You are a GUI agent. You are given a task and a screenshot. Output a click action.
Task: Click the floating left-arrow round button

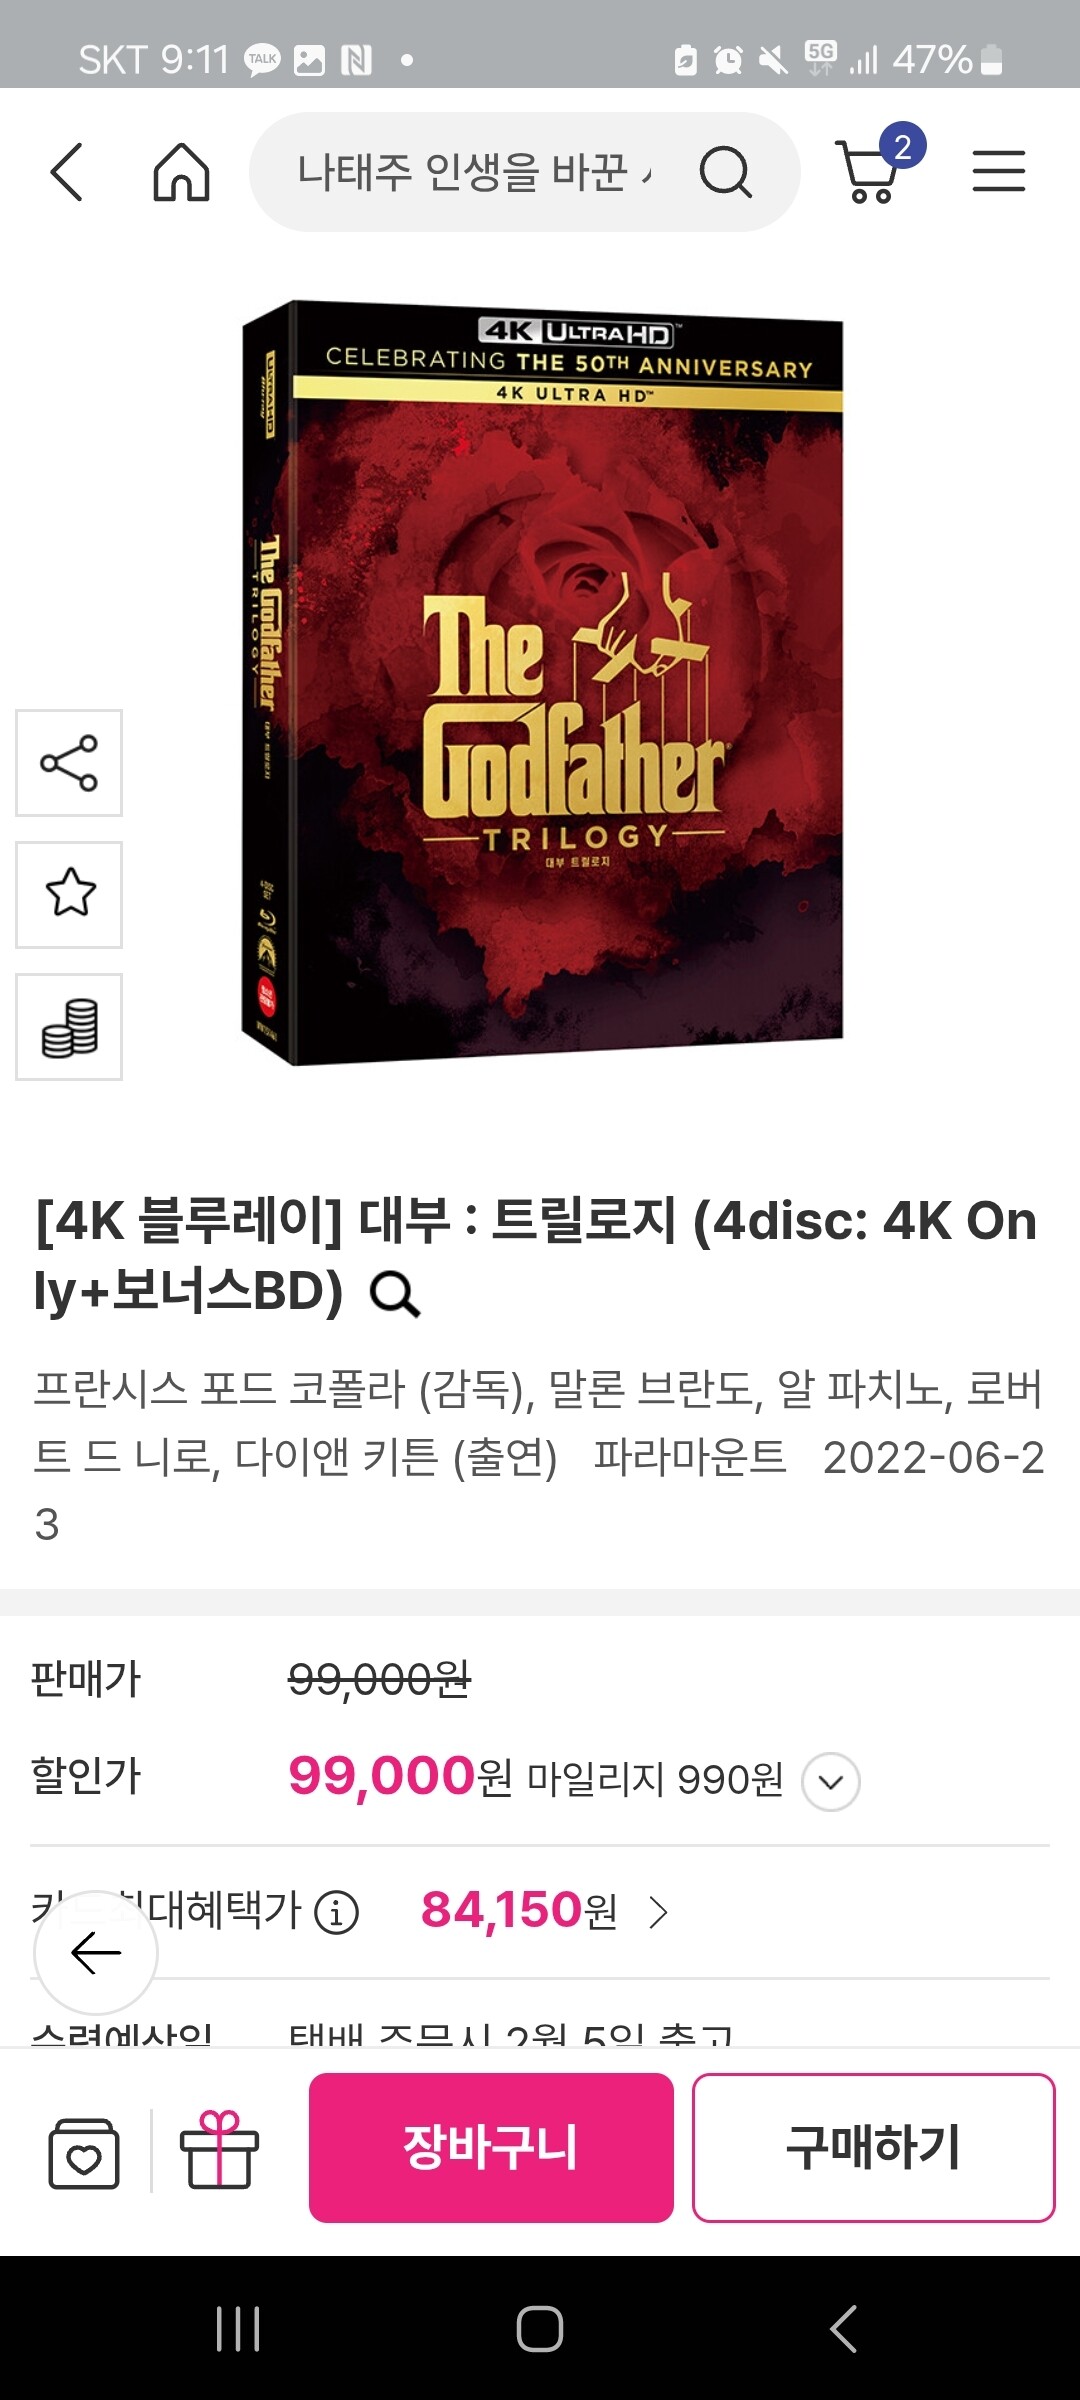96,1952
